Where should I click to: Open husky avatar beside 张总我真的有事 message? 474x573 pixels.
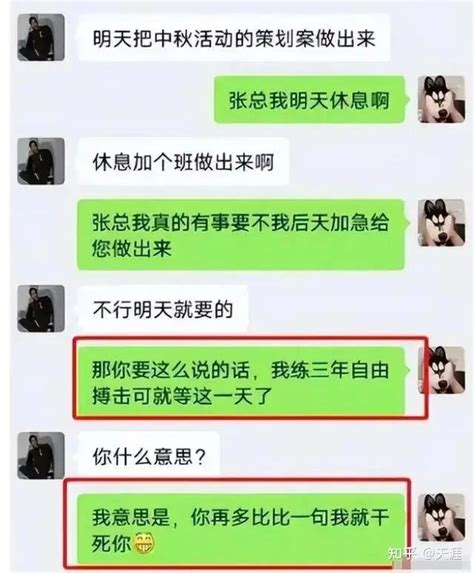441,223
